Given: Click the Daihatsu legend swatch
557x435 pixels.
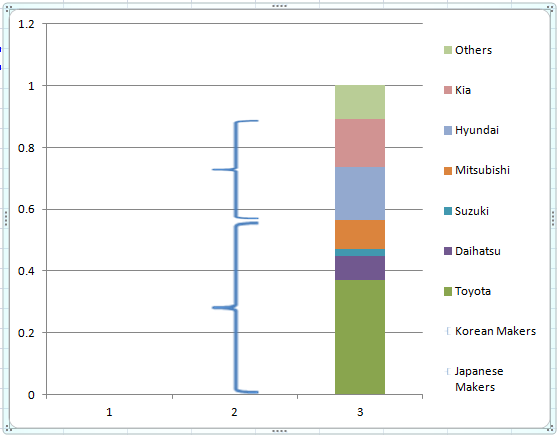Looking at the screenshot, I should click(x=448, y=251).
